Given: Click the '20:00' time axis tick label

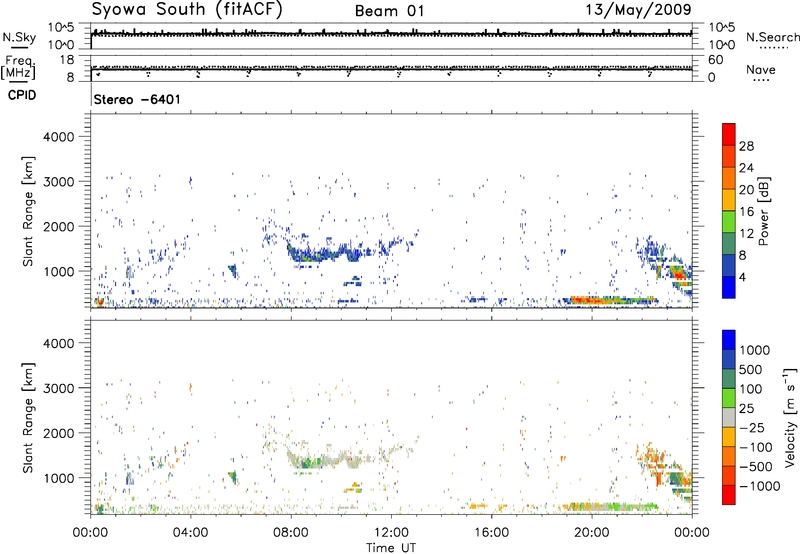Looking at the screenshot, I should tap(592, 533).
